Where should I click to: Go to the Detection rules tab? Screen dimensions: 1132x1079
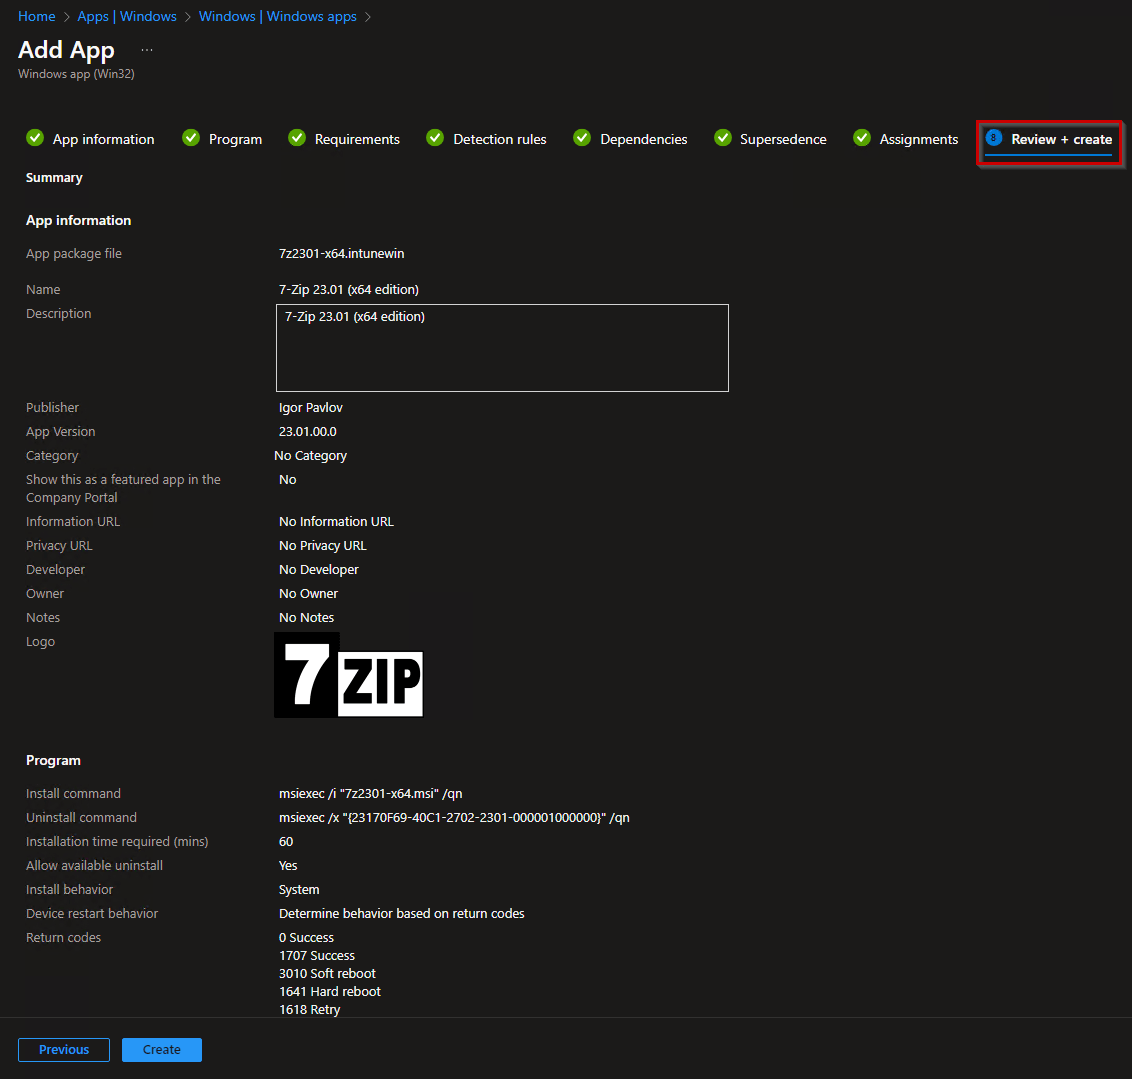(500, 139)
